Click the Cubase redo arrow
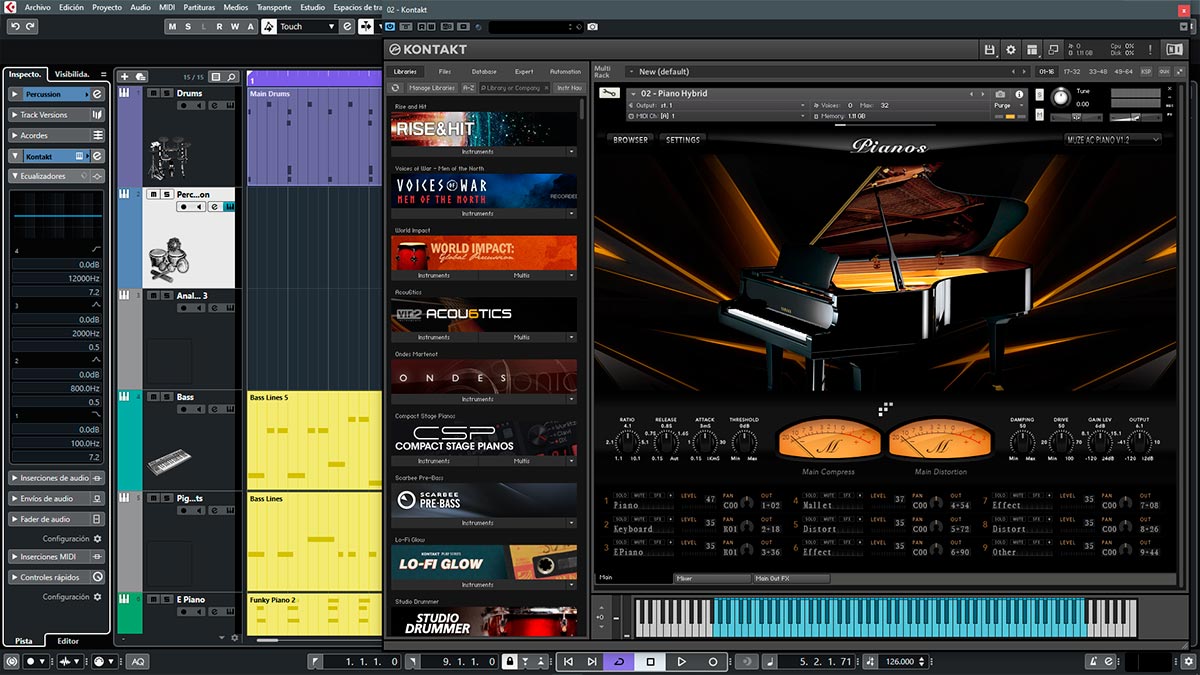1200x675 pixels. click(x=30, y=27)
